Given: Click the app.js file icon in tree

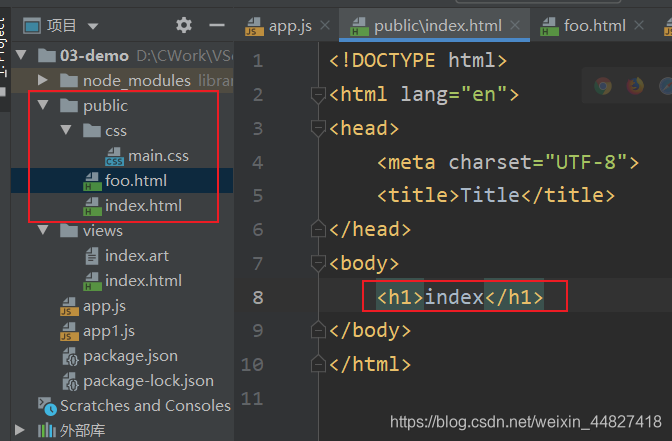Looking at the screenshot, I should [x=69, y=306].
